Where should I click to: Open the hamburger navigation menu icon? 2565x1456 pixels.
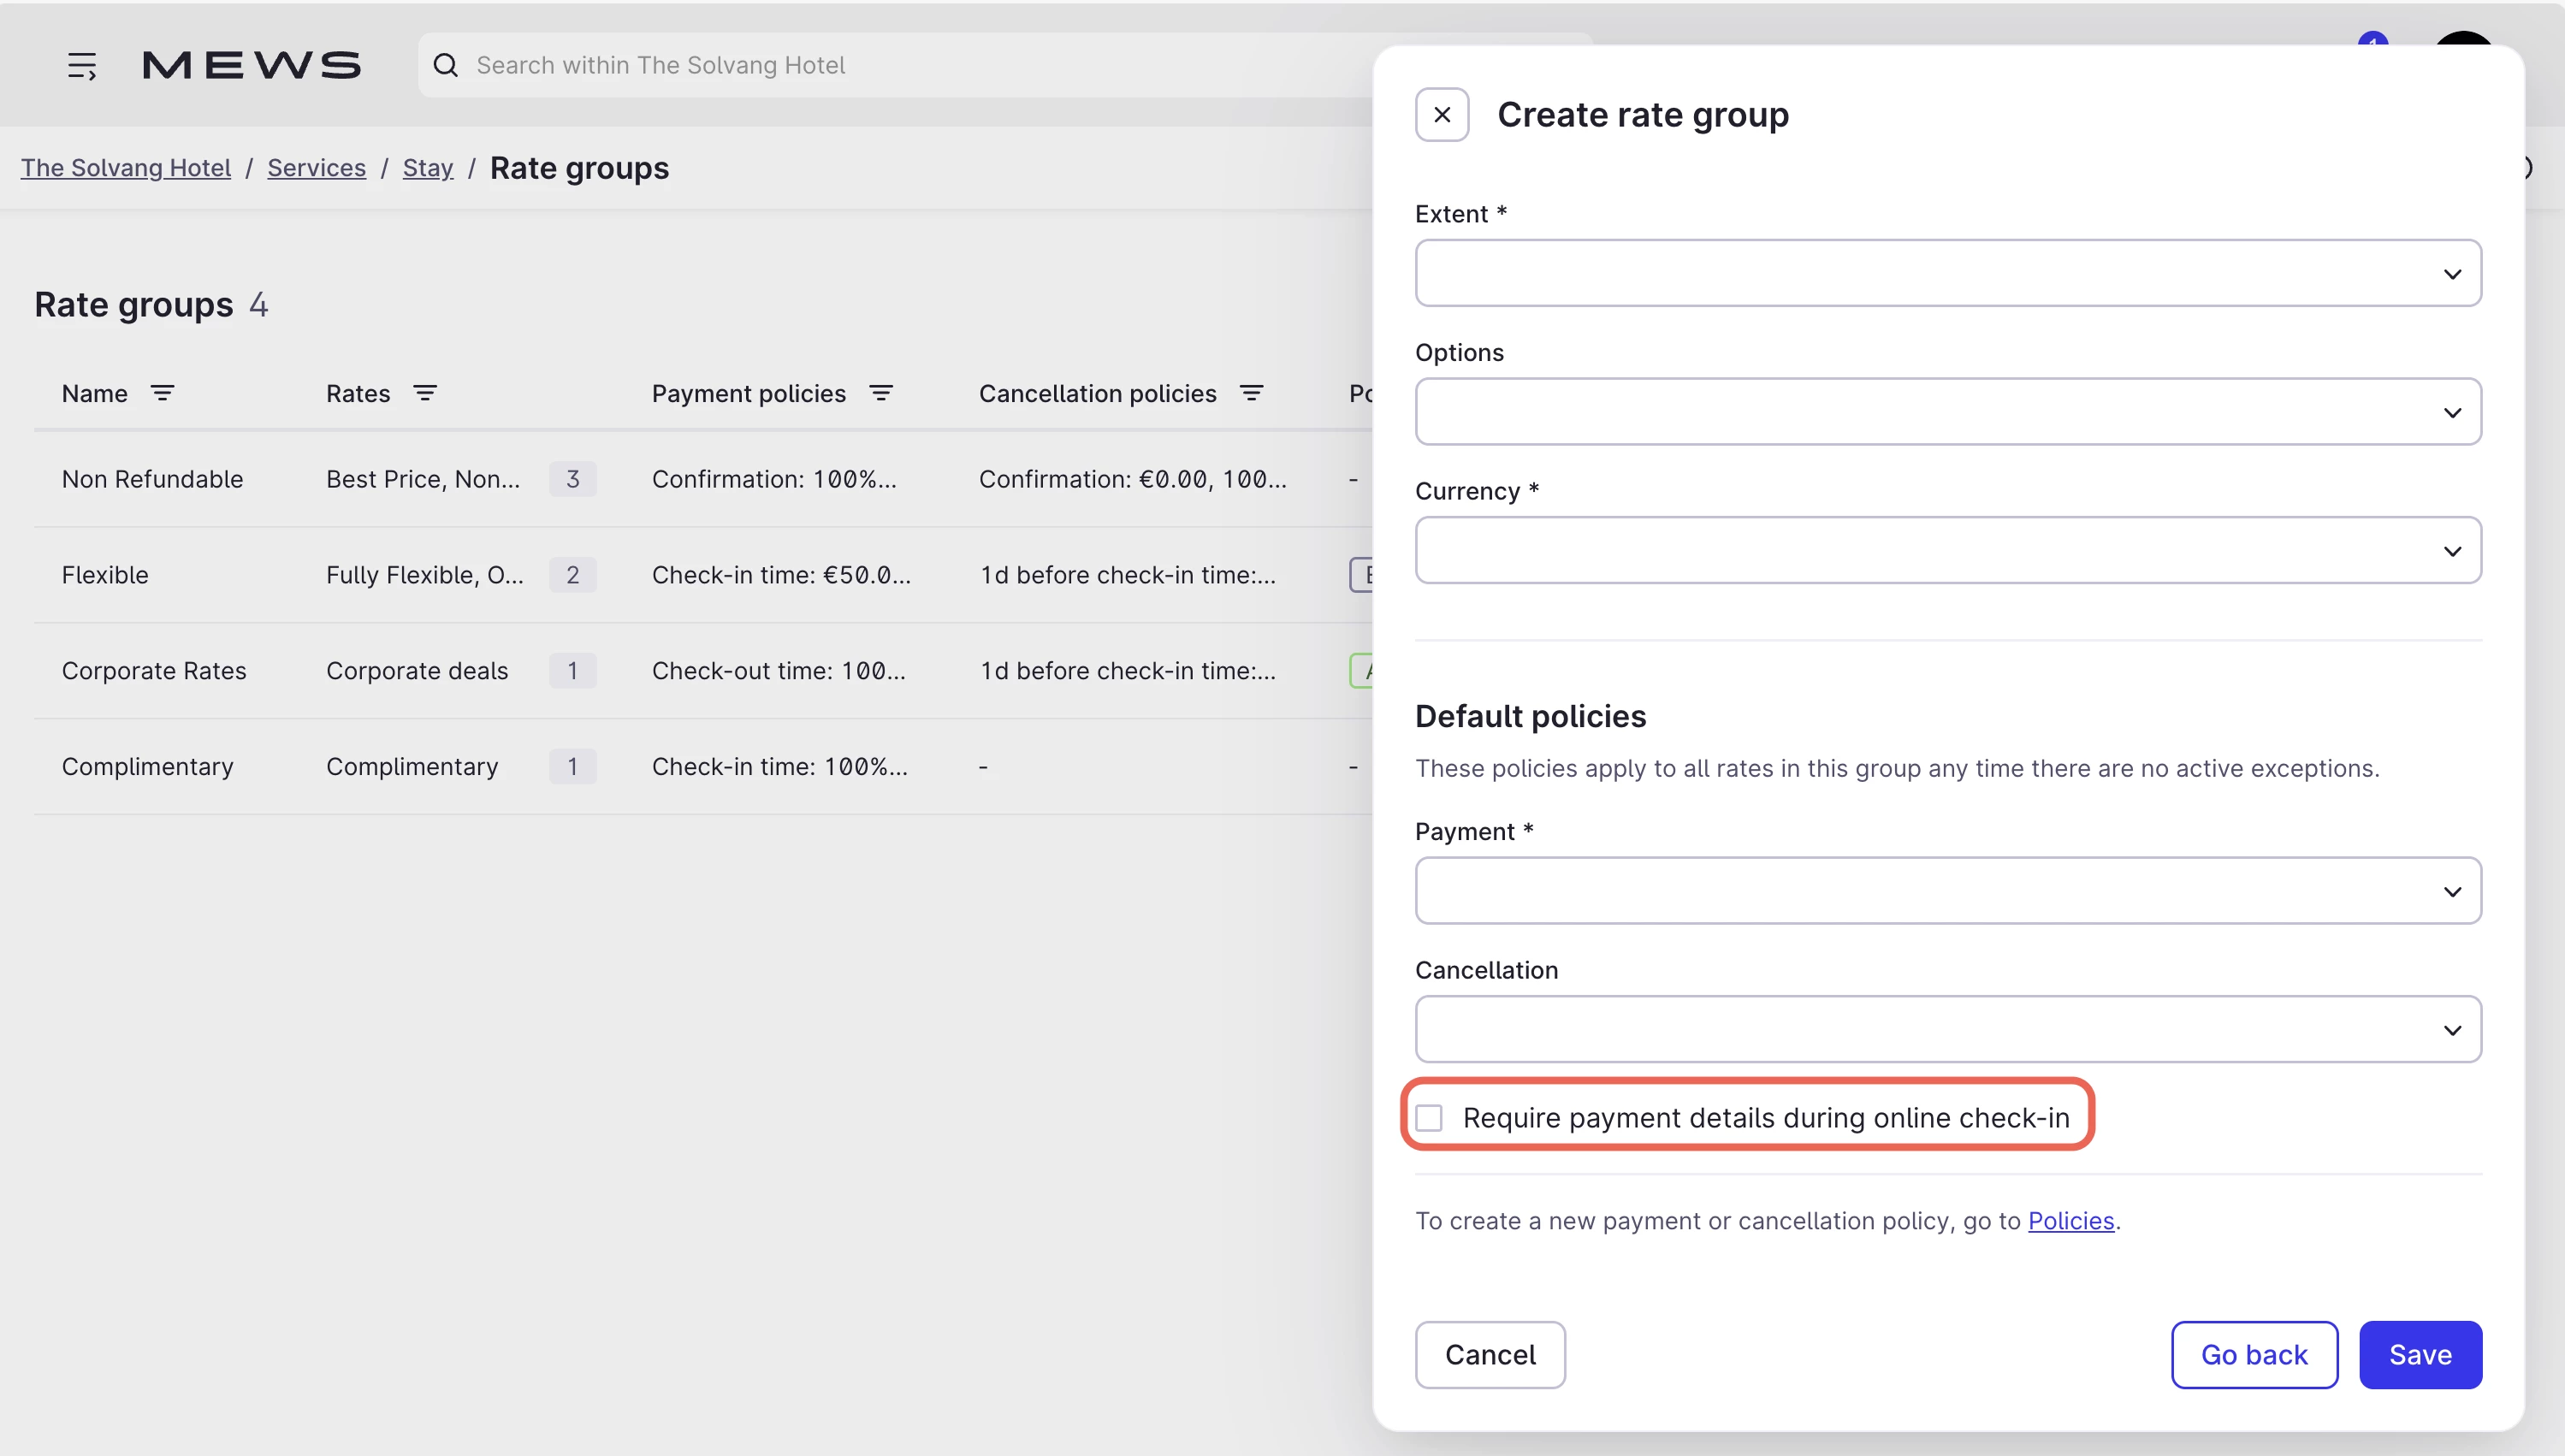(x=82, y=66)
